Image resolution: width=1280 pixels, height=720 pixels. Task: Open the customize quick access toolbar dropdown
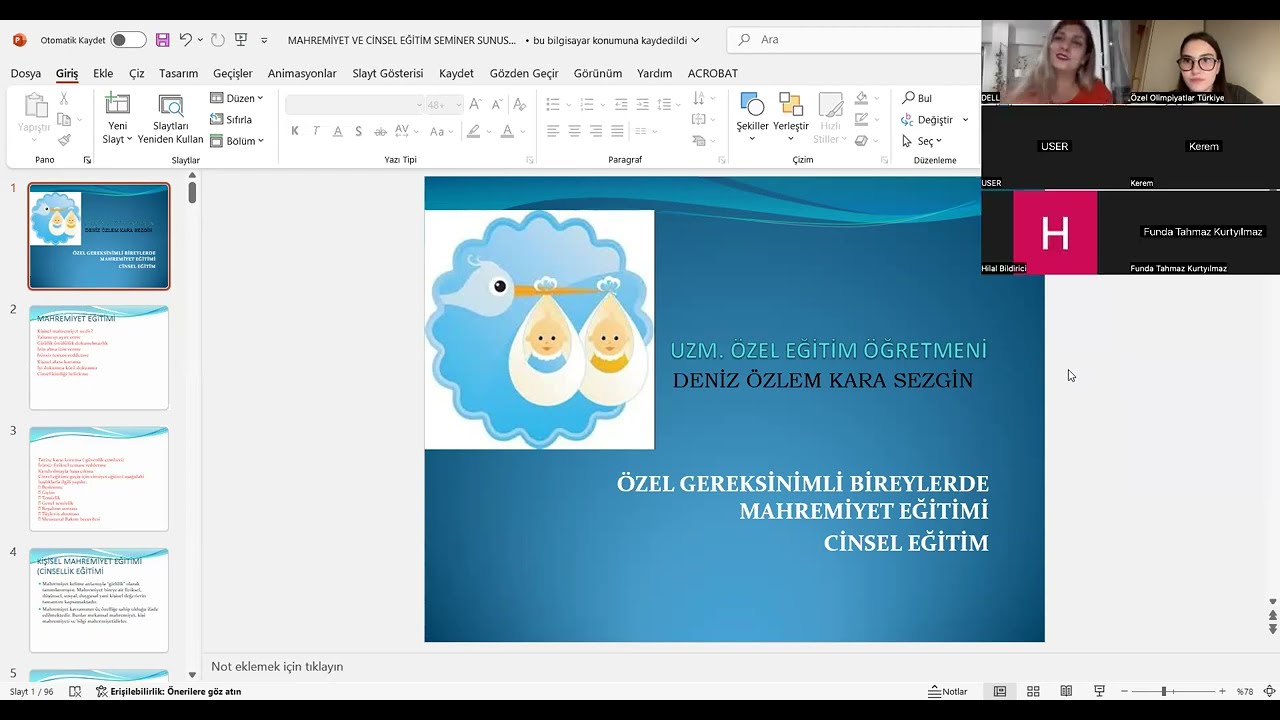pyautogui.click(x=264, y=40)
